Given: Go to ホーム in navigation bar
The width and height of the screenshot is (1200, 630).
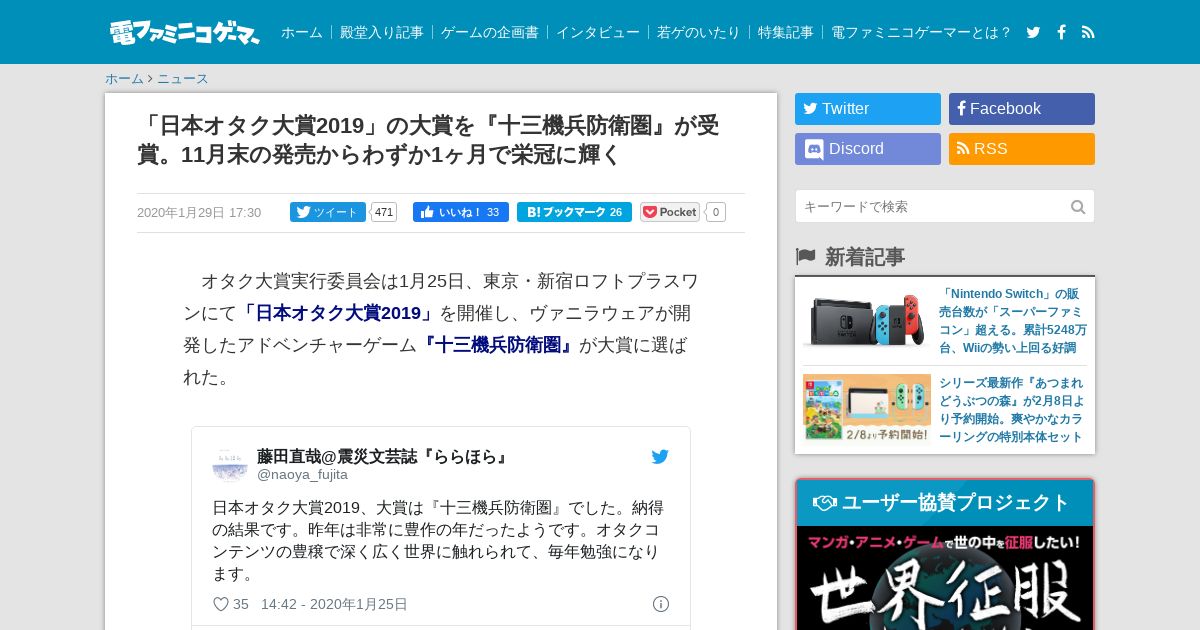Looking at the screenshot, I should pyautogui.click(x=301, y=32).
